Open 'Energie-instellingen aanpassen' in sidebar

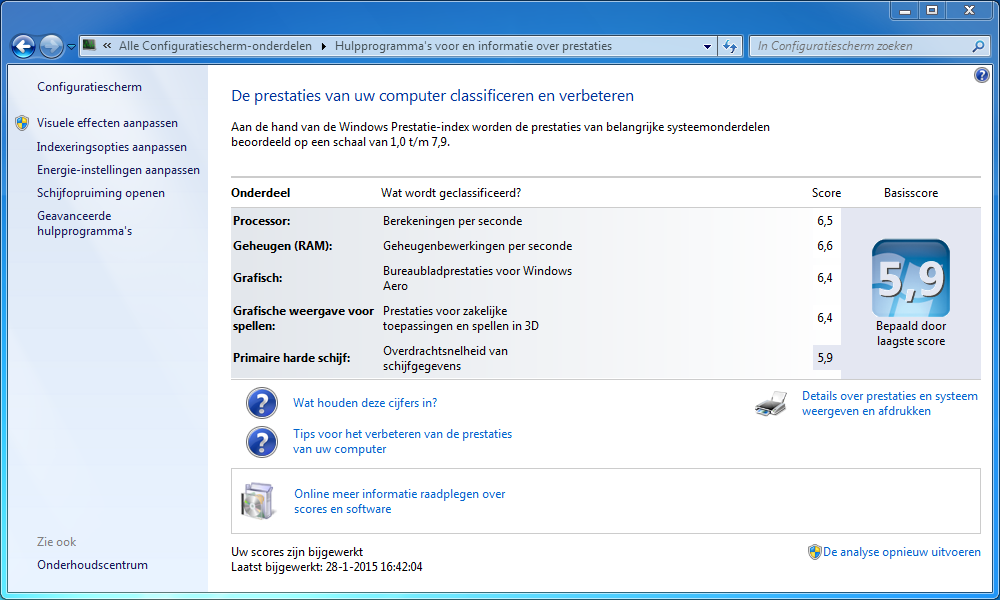[118, 170]
